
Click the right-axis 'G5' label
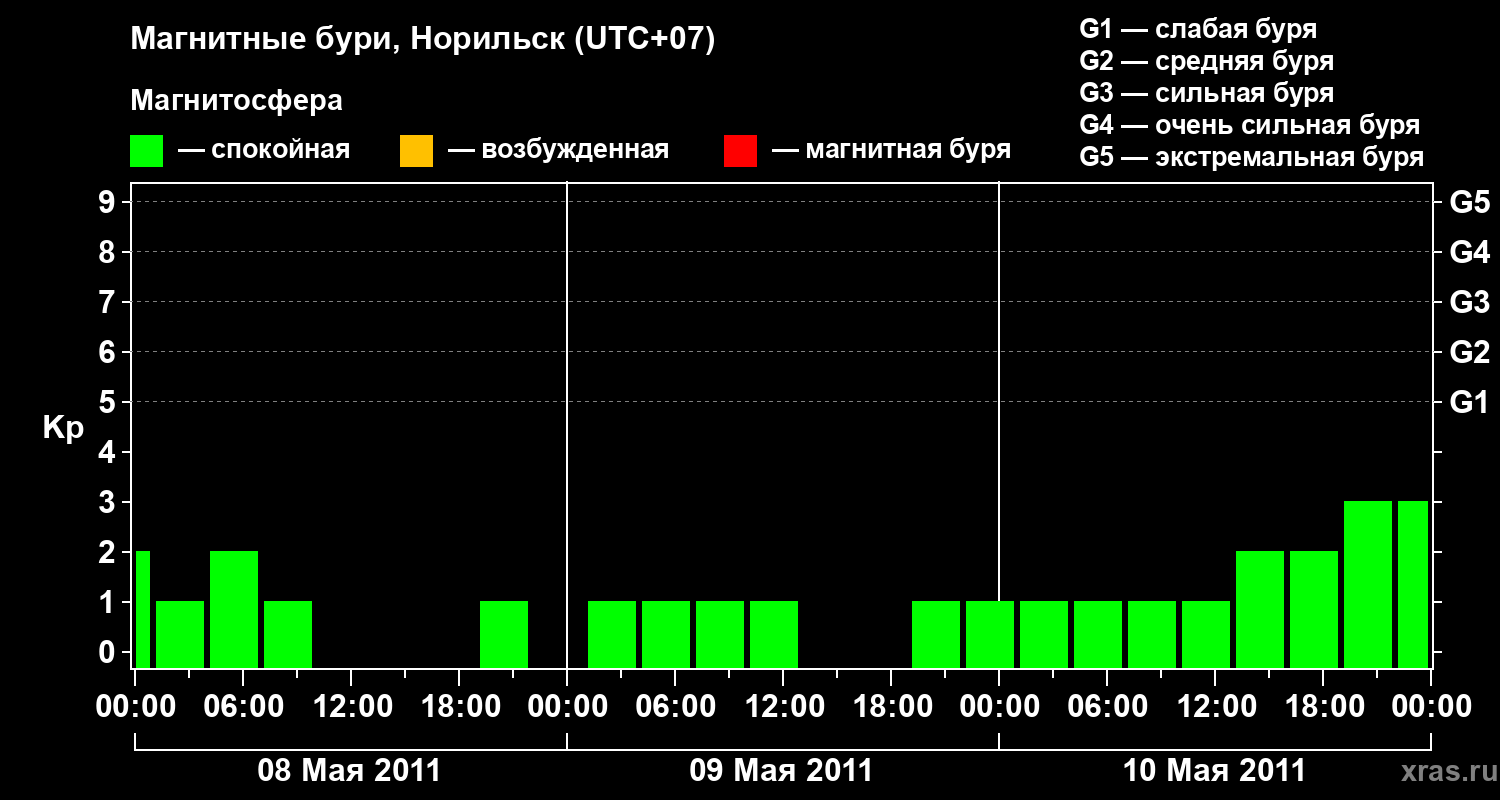point(1469,202)
